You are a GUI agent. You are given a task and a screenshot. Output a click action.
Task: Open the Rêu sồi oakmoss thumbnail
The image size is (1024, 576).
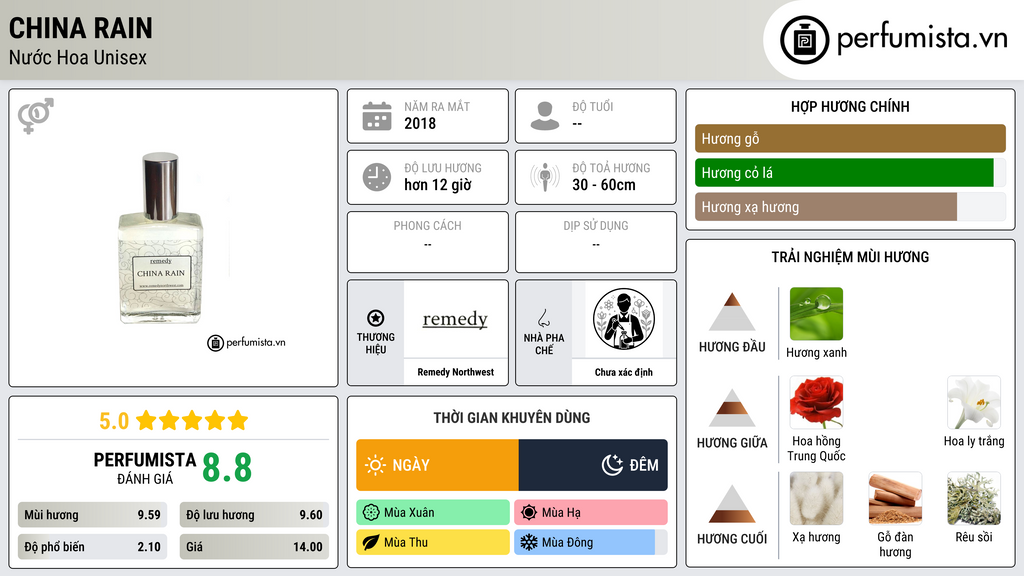point(974,499)
